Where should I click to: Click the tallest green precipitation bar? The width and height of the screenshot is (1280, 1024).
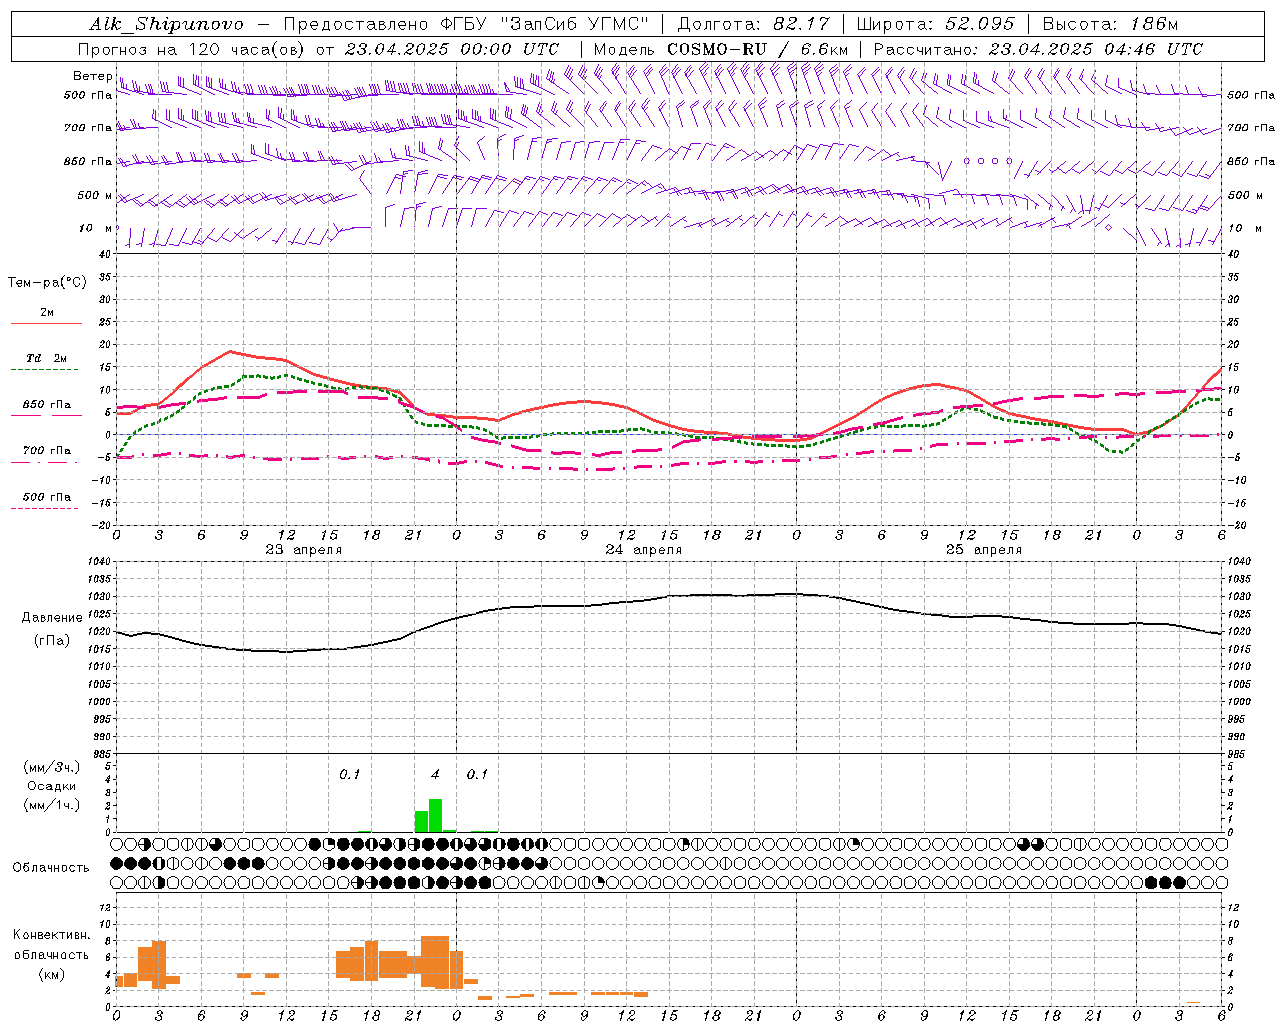(x=435, y=815)
